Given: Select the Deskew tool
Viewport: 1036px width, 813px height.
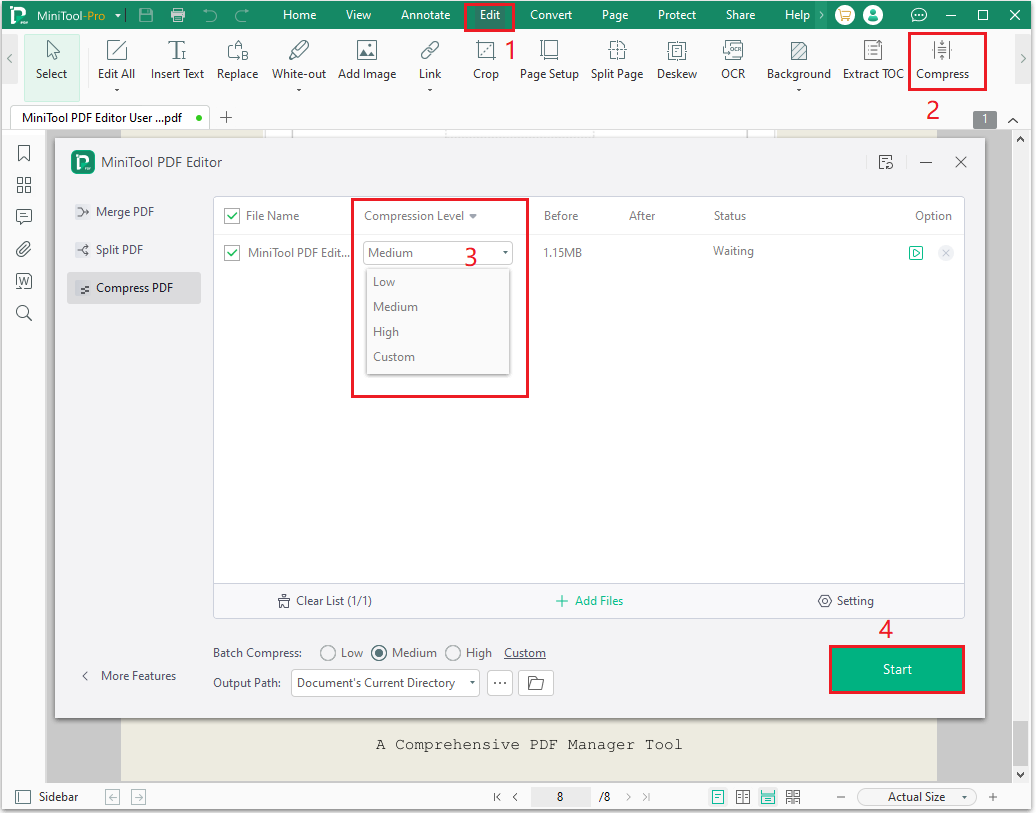Looking at the screenshot, I should [x=677, y=60].
